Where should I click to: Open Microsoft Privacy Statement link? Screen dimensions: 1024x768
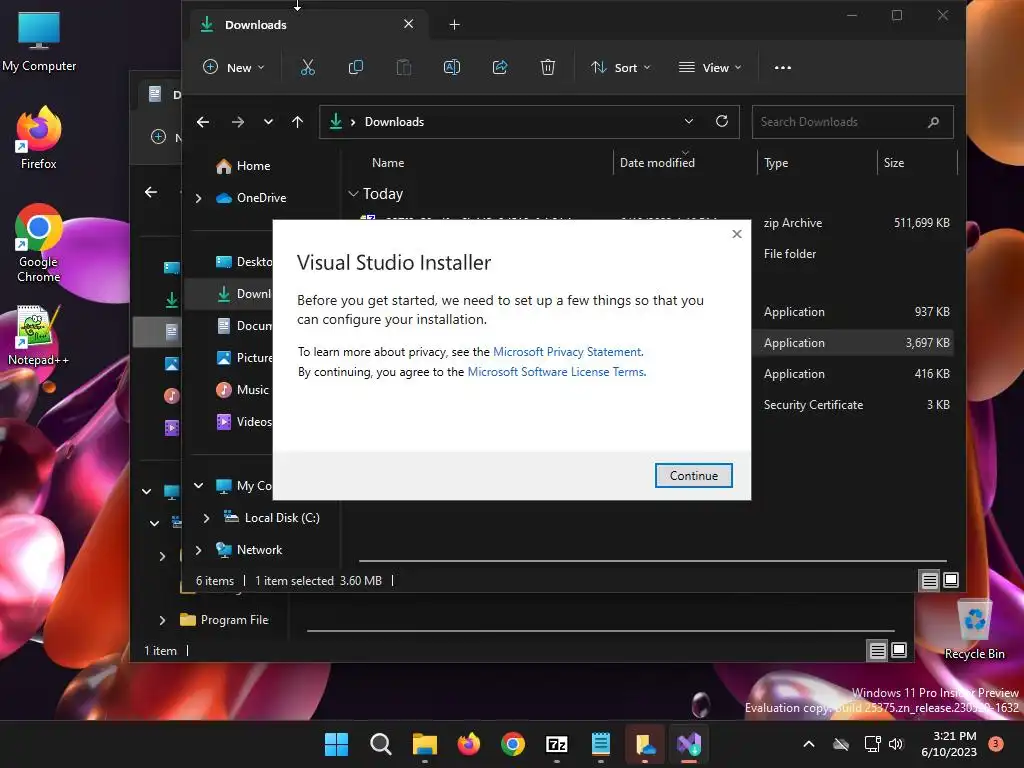click(x=568, y=352)
